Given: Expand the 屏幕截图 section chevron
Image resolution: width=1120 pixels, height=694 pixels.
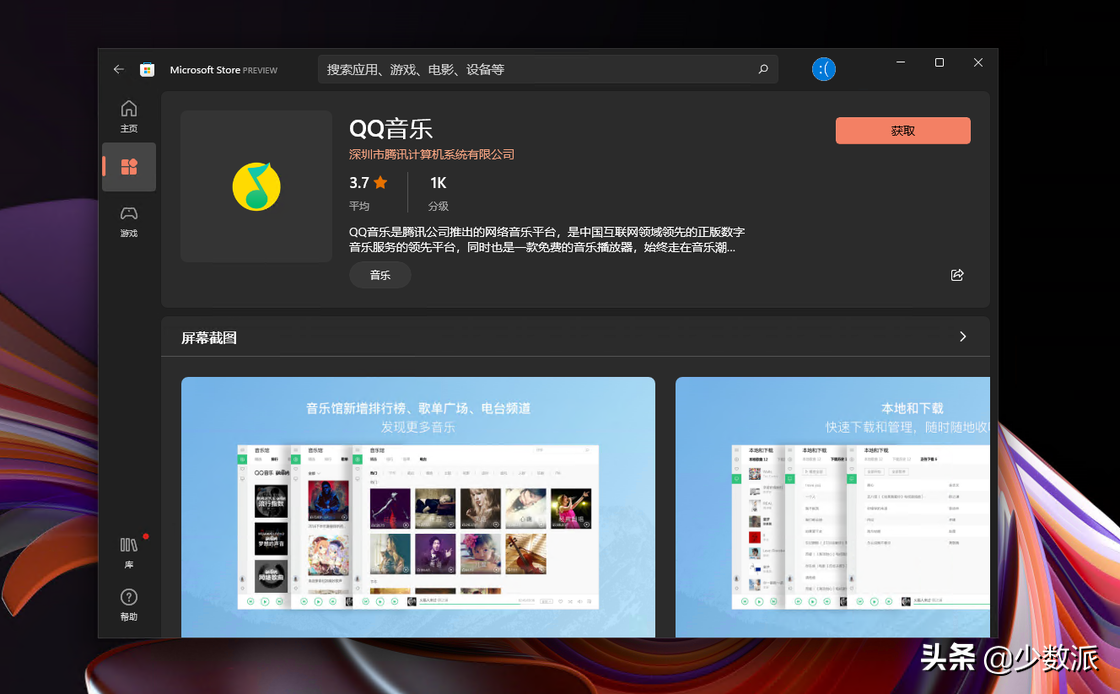Looking at the screenshot, I should [x=963, y=336].
